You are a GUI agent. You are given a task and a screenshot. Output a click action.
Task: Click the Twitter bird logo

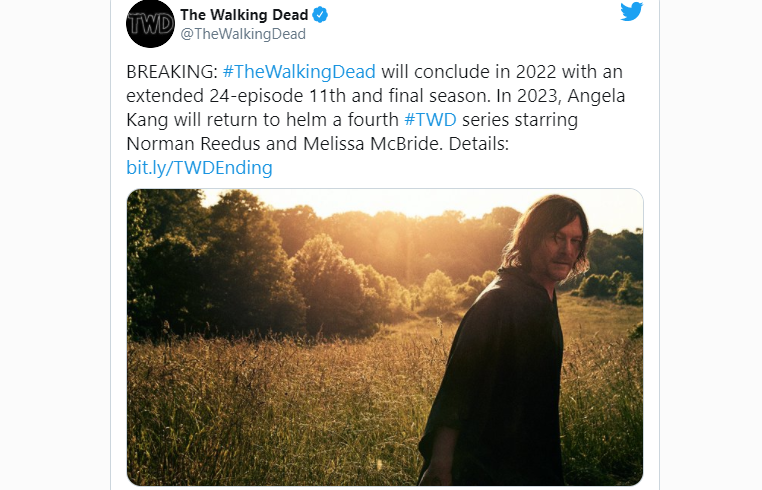click(631, 11)
